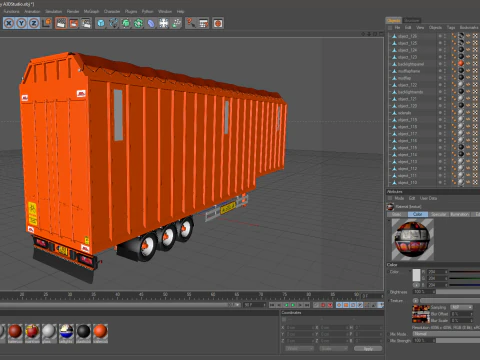Adjust the Brightness slider
480x360 pixels.
click(x=458, y=292)
